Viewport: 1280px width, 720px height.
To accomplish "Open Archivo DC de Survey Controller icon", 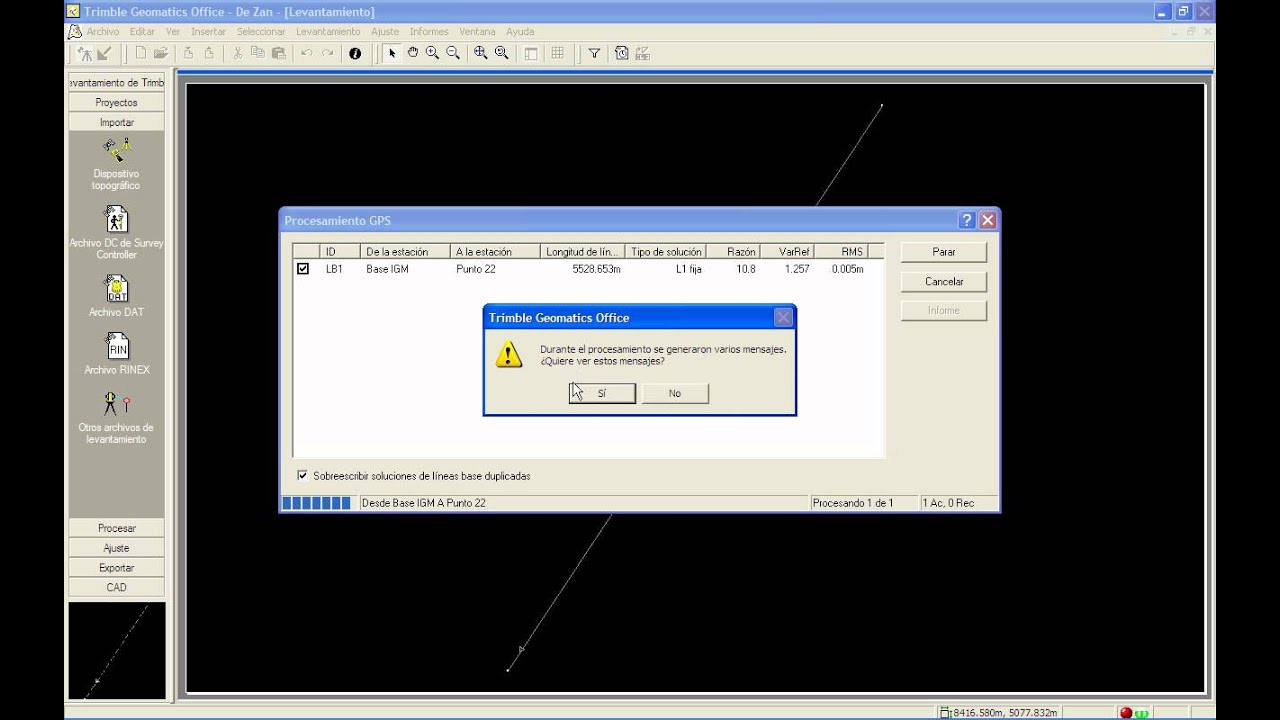I will [x=117, y=219].
